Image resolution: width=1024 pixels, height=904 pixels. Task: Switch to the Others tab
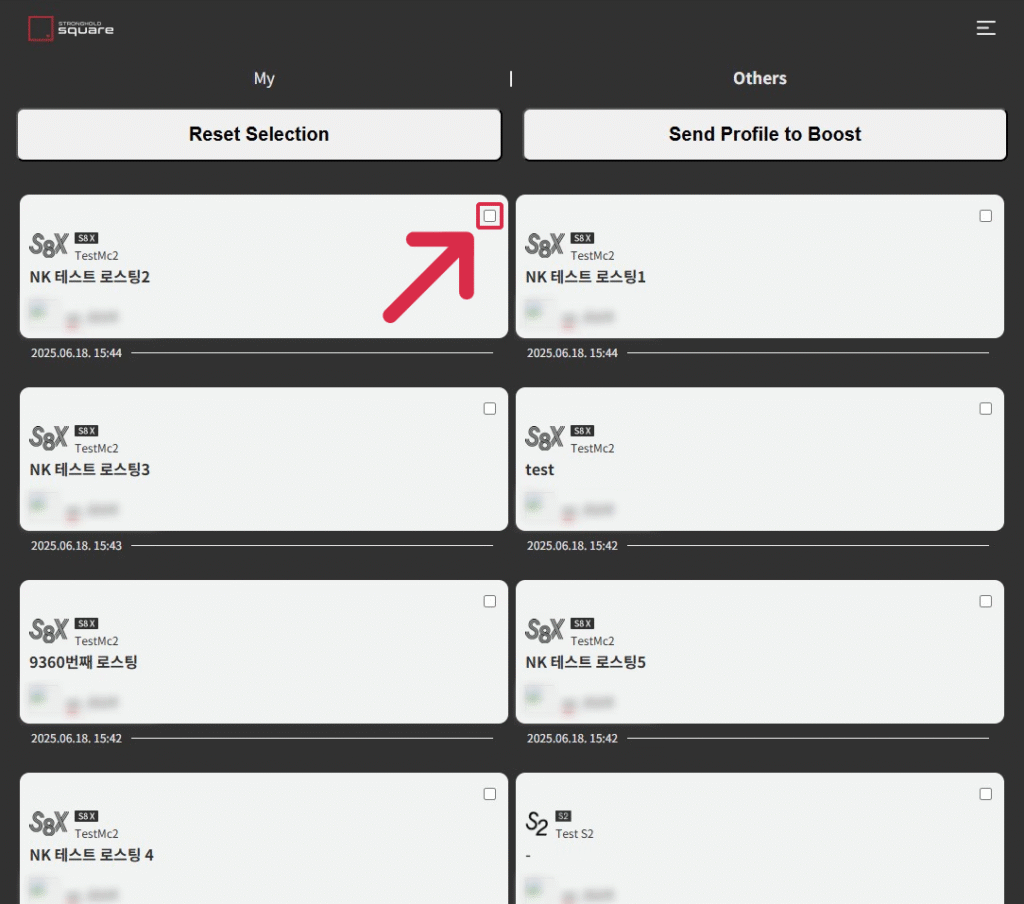(x=760, y=78)
